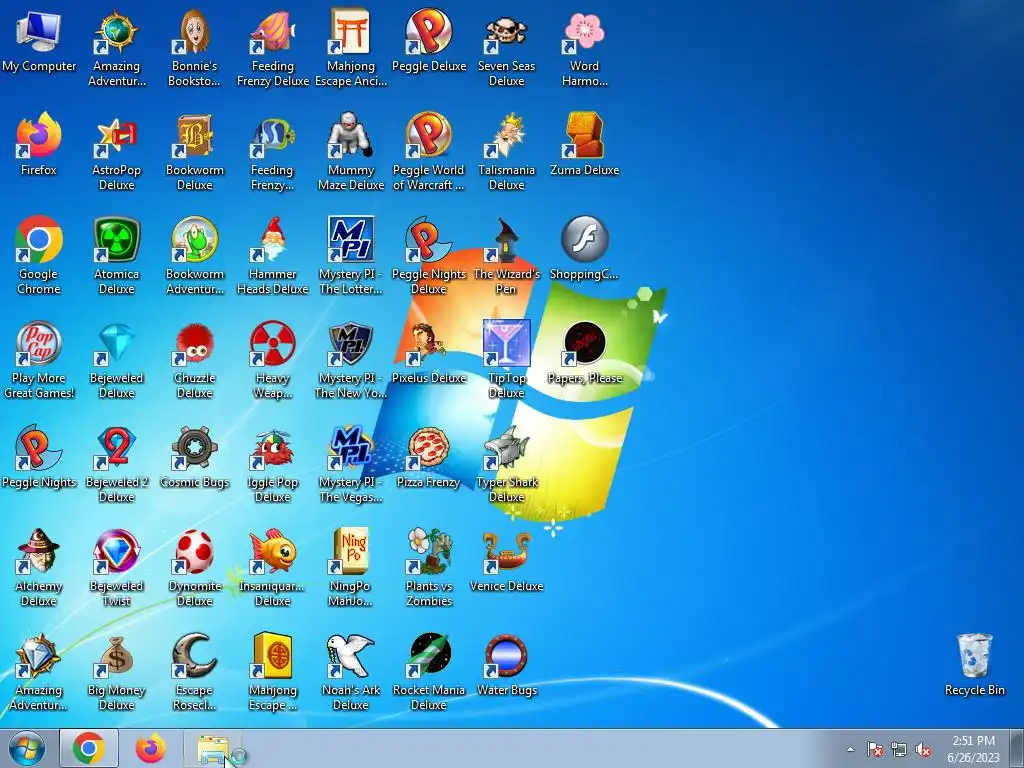Select the Firefox desktop shortcut

pyautogui.click(x=39, y=145)
